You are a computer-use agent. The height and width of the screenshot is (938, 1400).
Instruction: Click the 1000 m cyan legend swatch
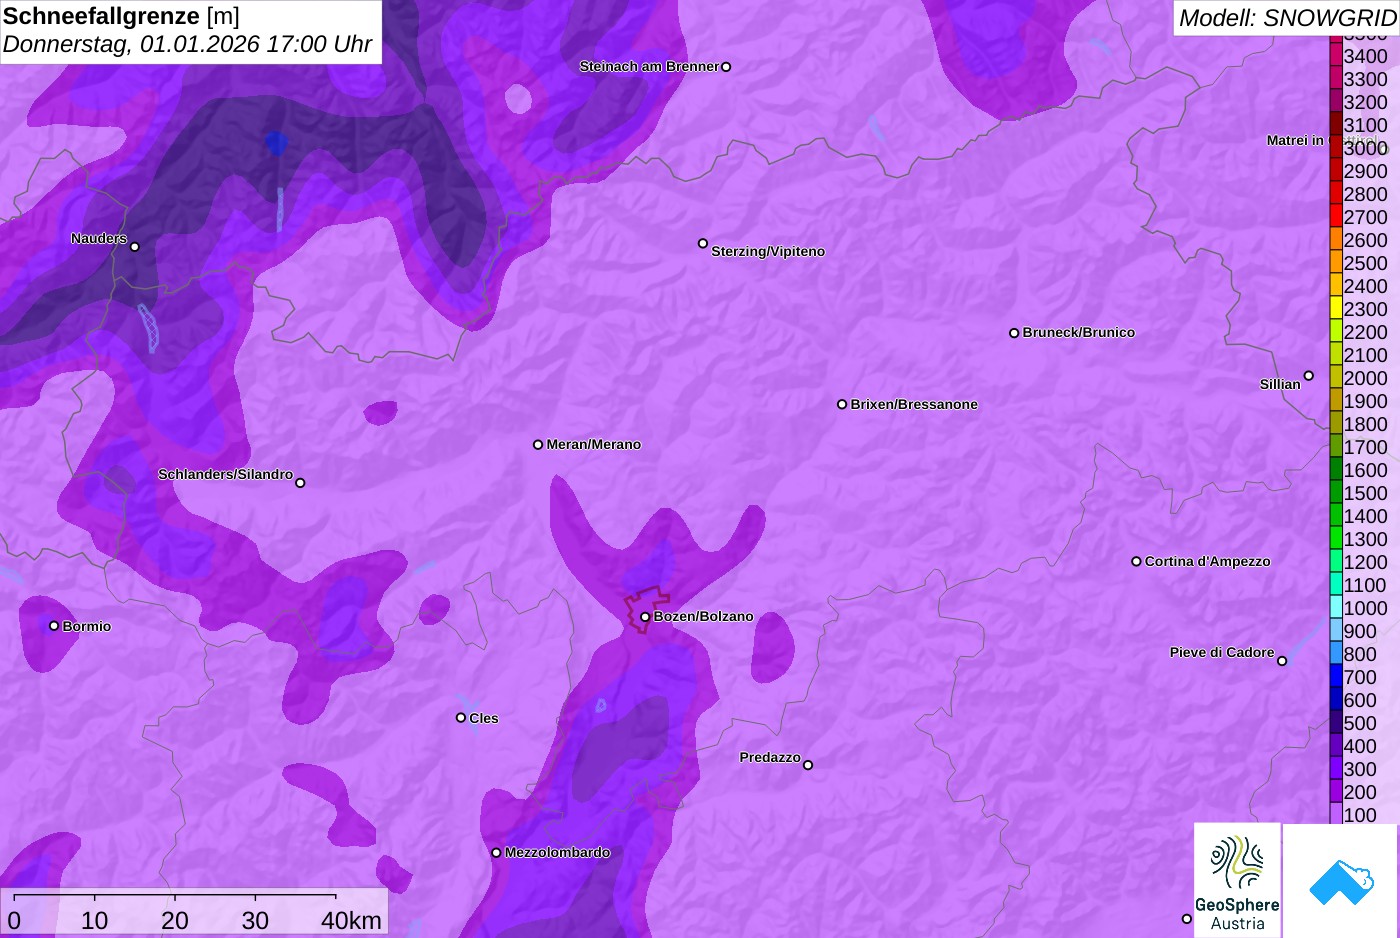tap(1336, 608)
